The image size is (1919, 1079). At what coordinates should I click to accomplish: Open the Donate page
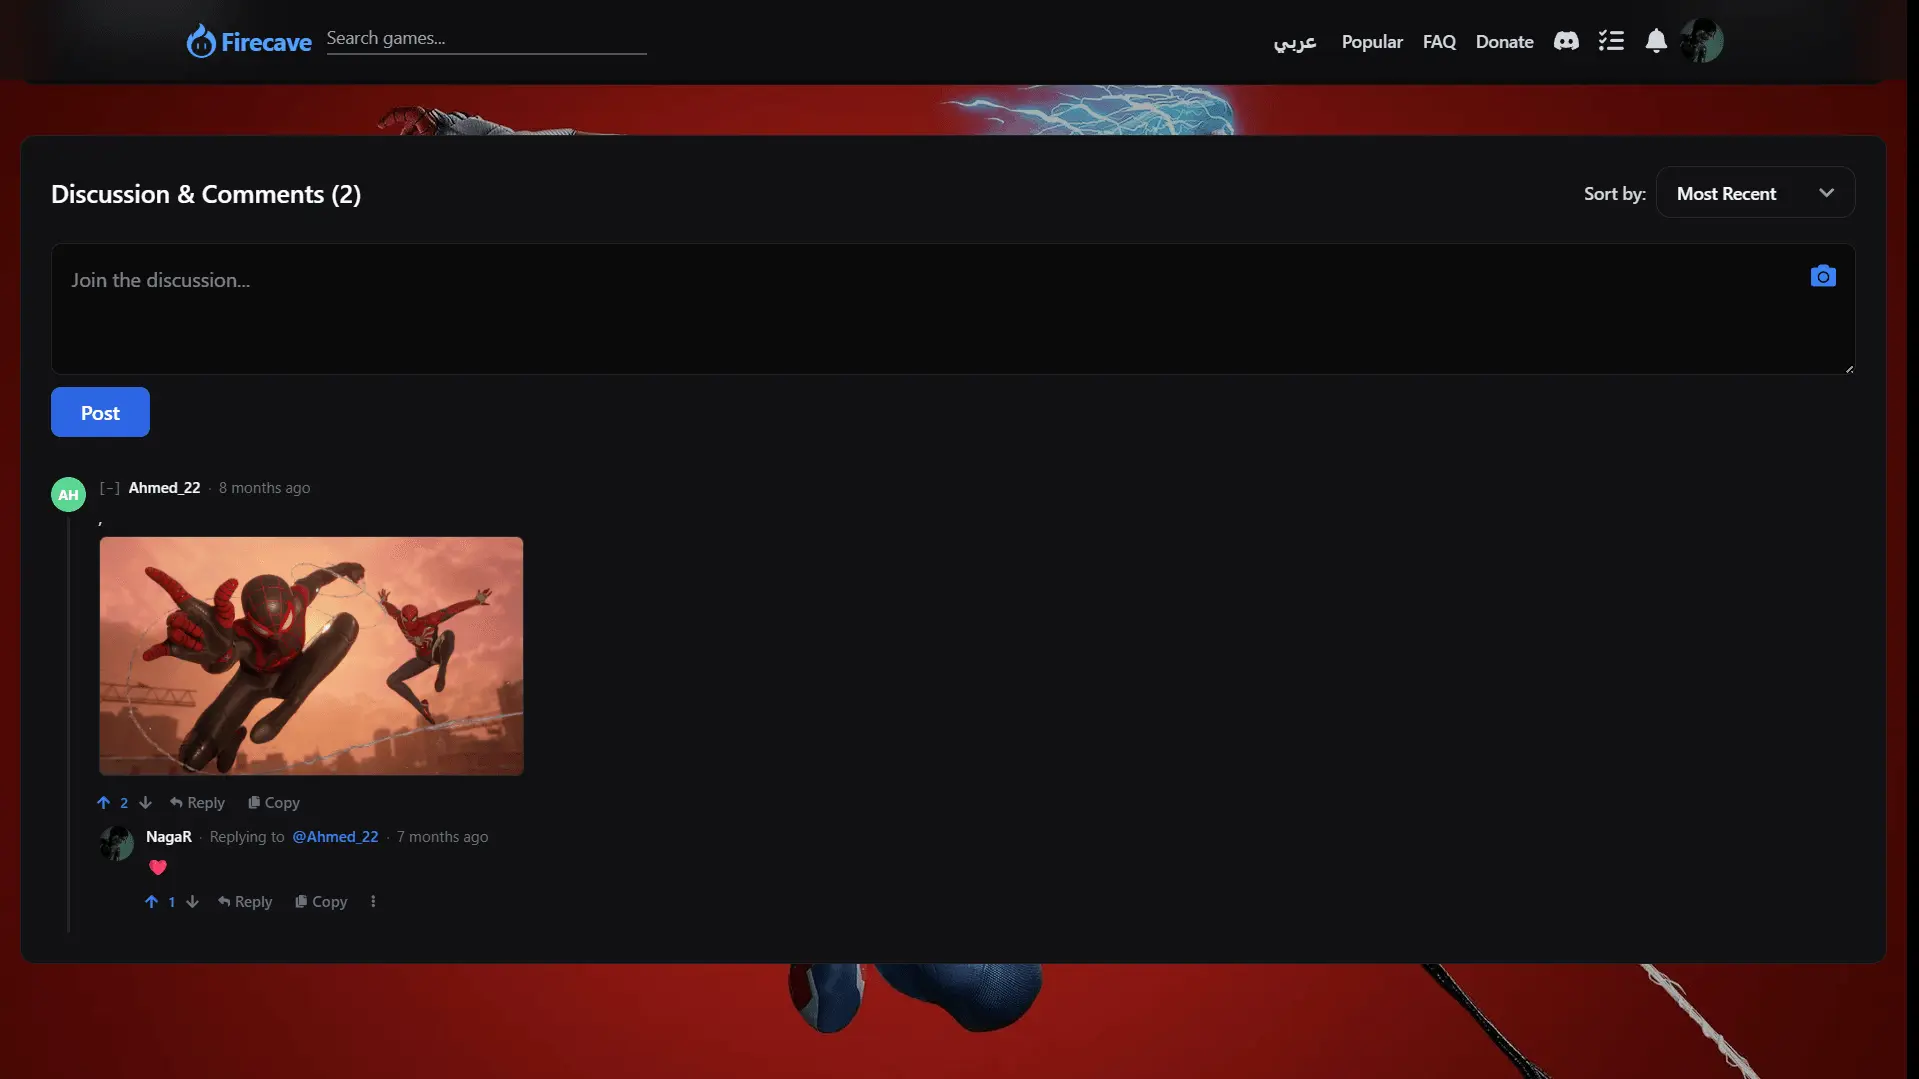pos(1504,42)
